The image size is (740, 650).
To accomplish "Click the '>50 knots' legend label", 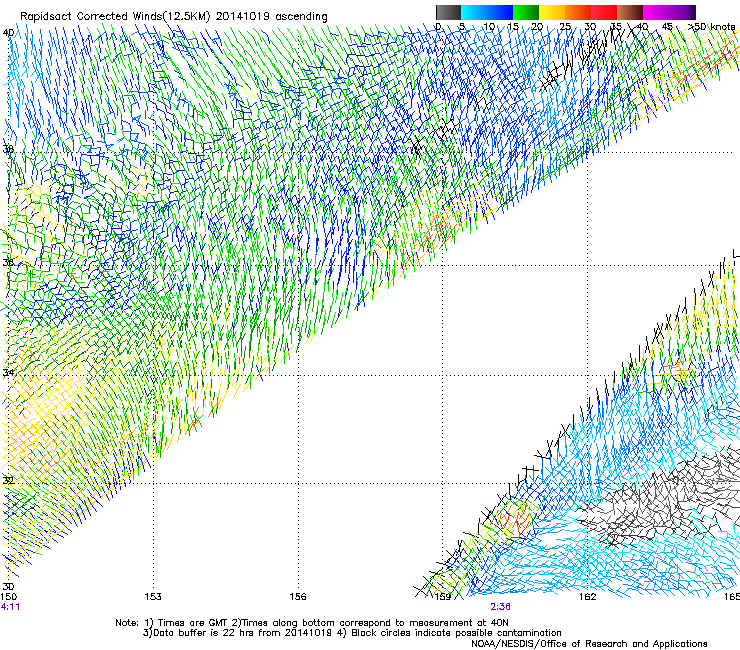I will click(712, 26).
